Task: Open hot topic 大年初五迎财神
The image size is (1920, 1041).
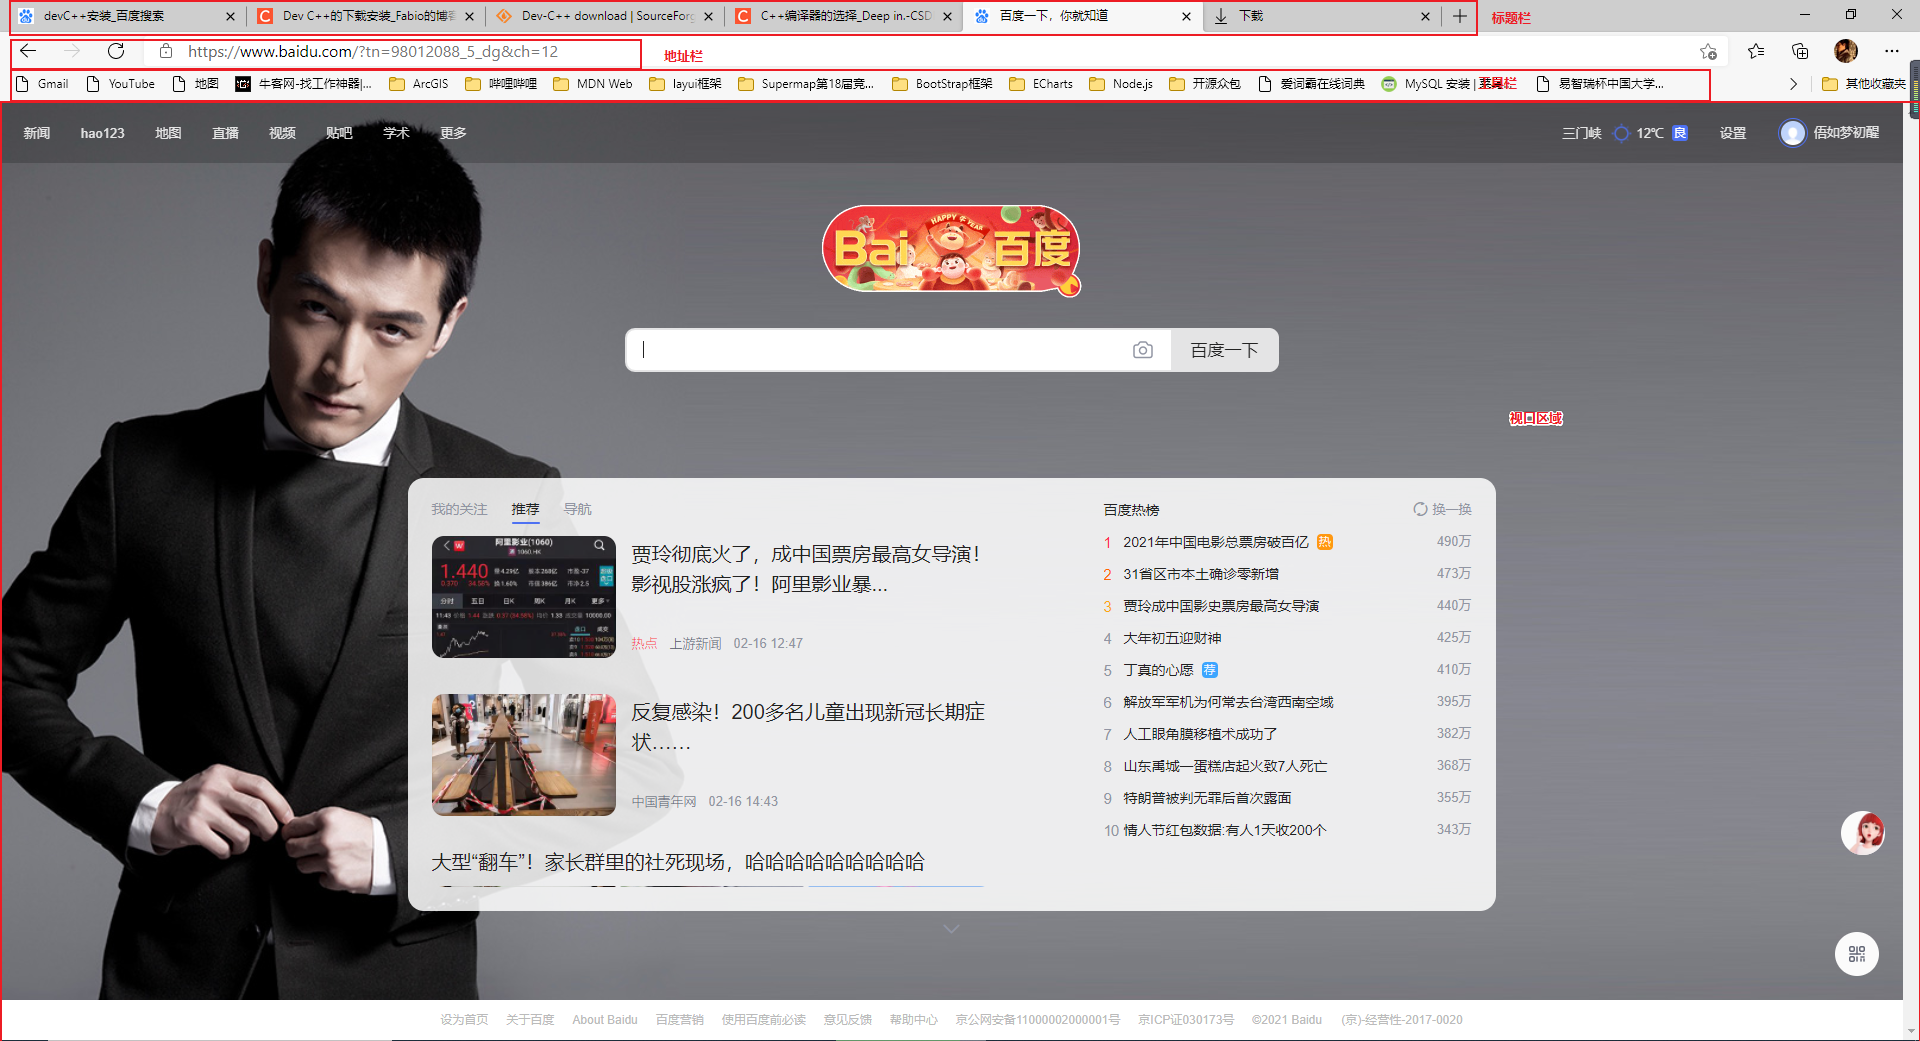Action: pyautogui.click(x=1172, y=638)
